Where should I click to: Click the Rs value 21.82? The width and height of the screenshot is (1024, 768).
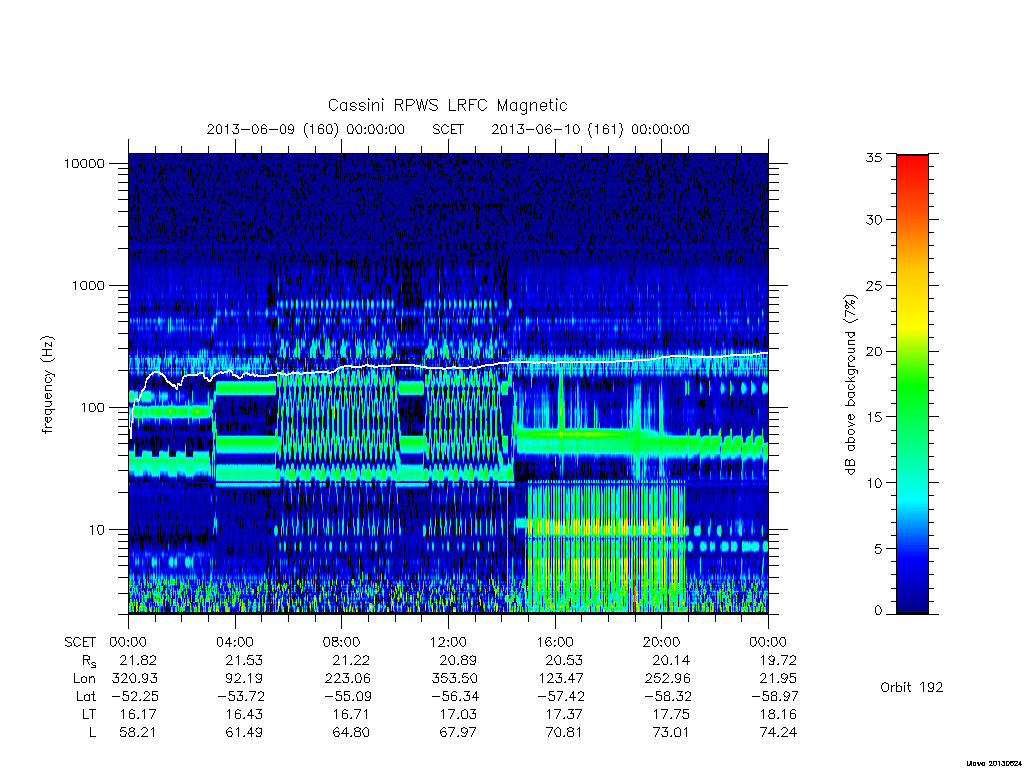point(138,660)
